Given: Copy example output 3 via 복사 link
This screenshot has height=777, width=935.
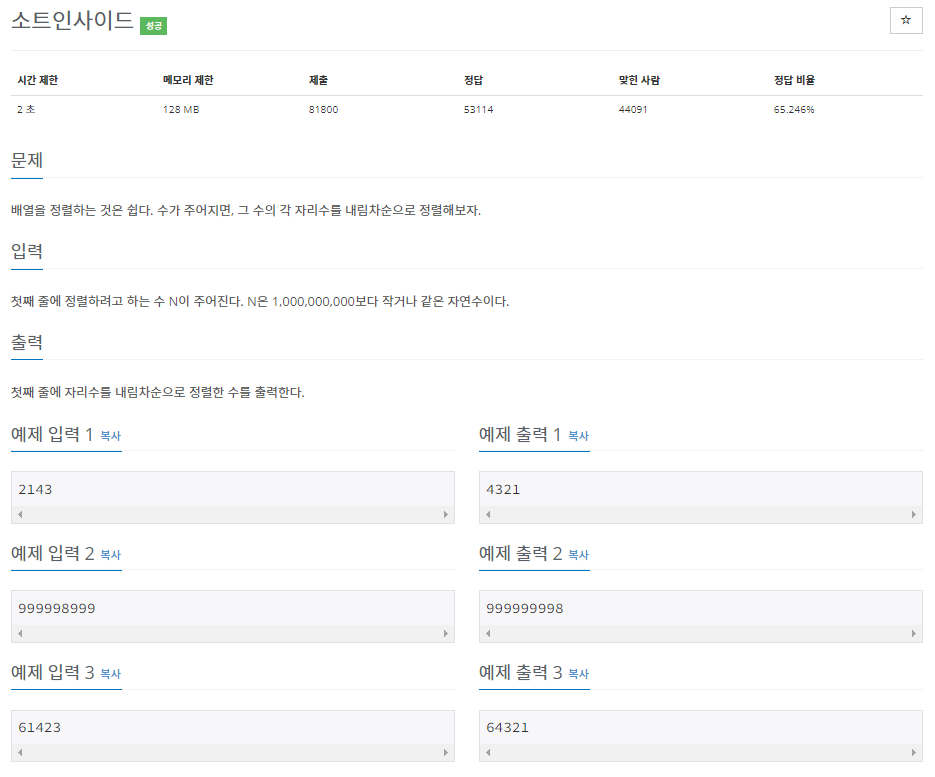Looking at the screenshot, I should click(x=578, y=674).
